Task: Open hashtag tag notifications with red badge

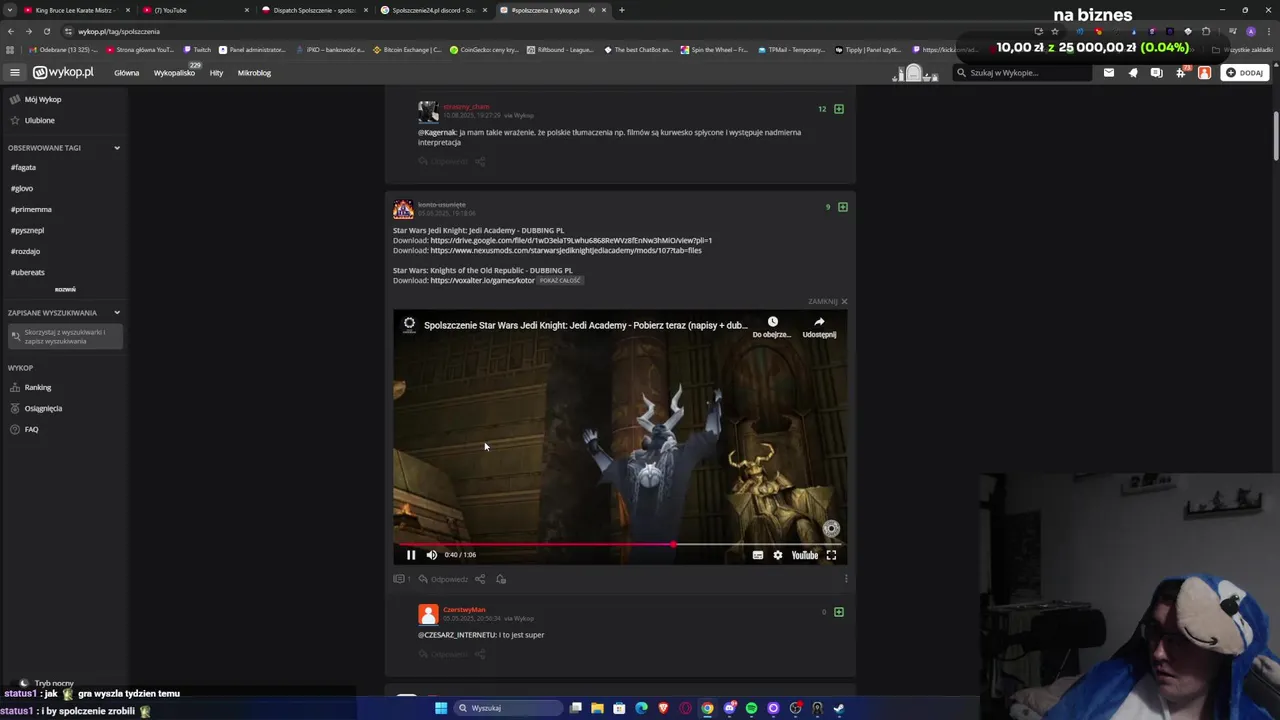Action: [x=1181, y=72]
